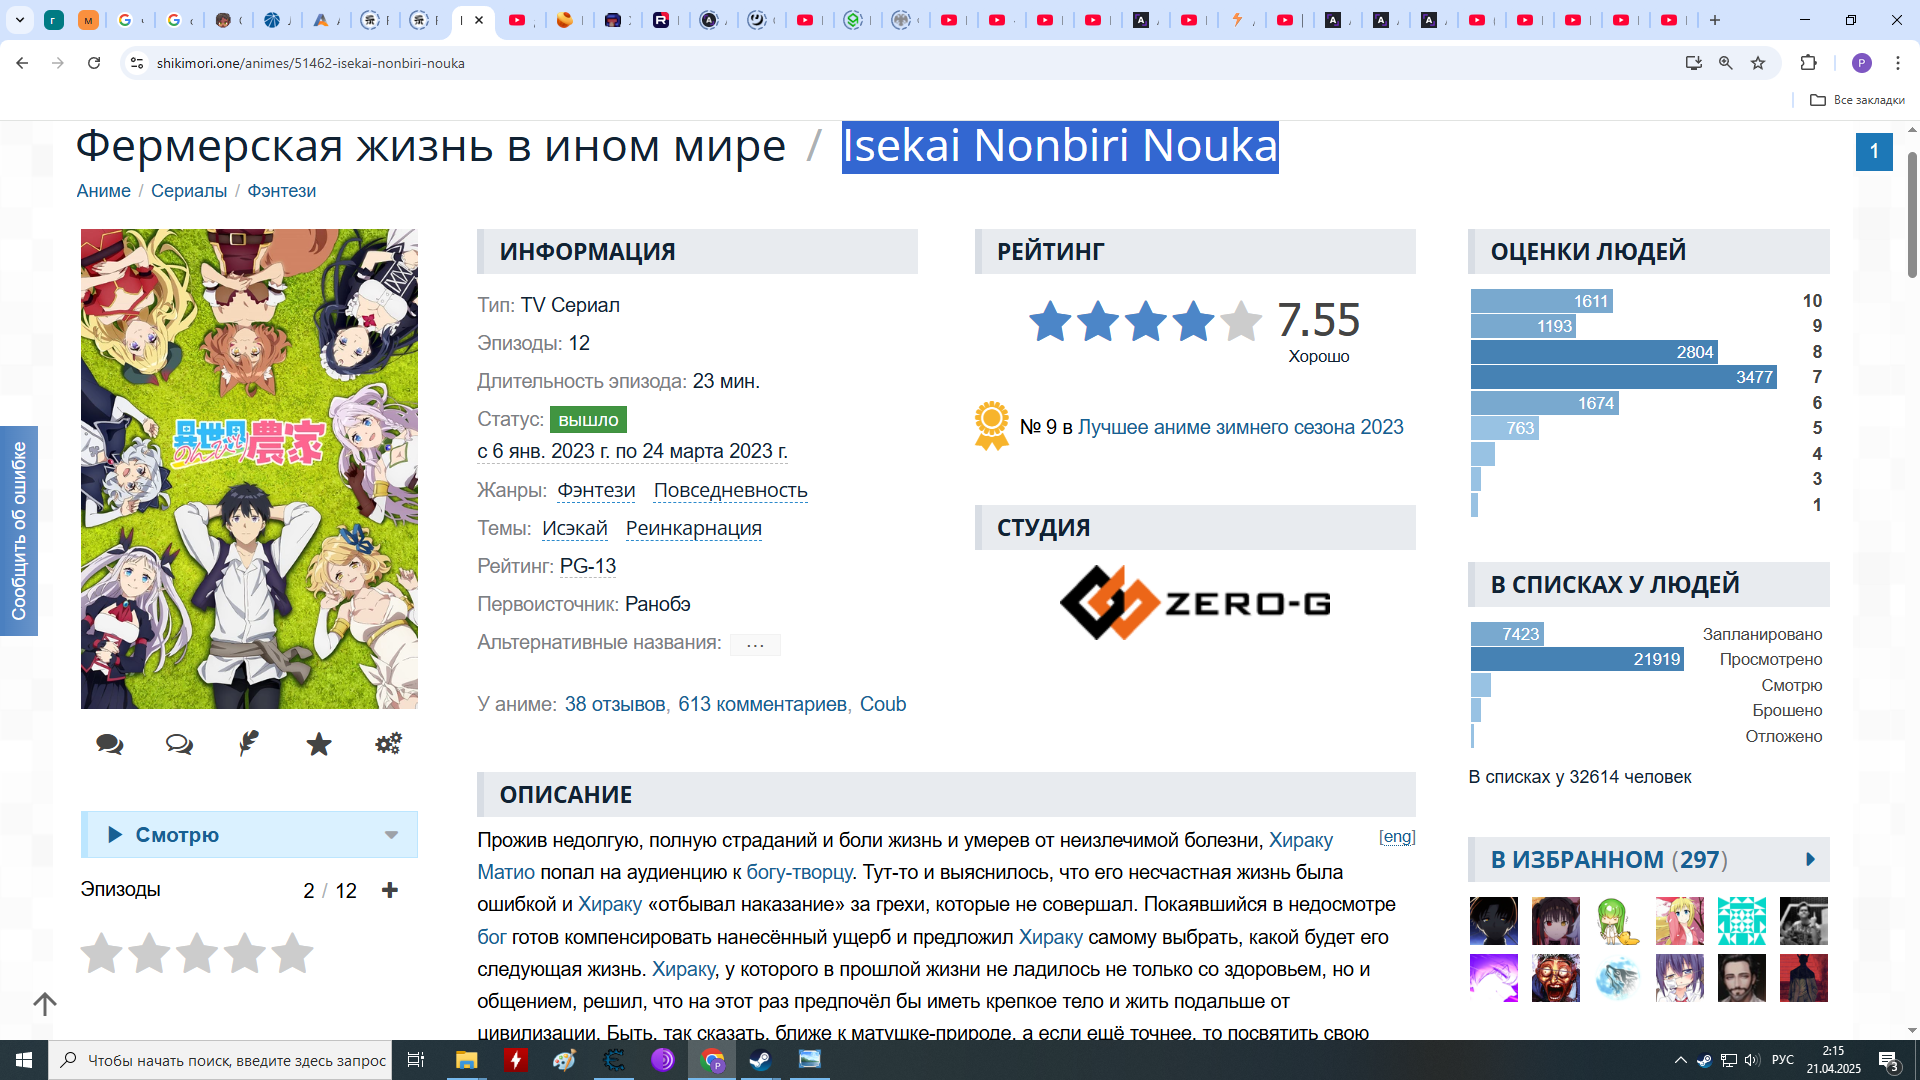
Task: Open File Explorer from taskbar
Action: click(466, 1060)
